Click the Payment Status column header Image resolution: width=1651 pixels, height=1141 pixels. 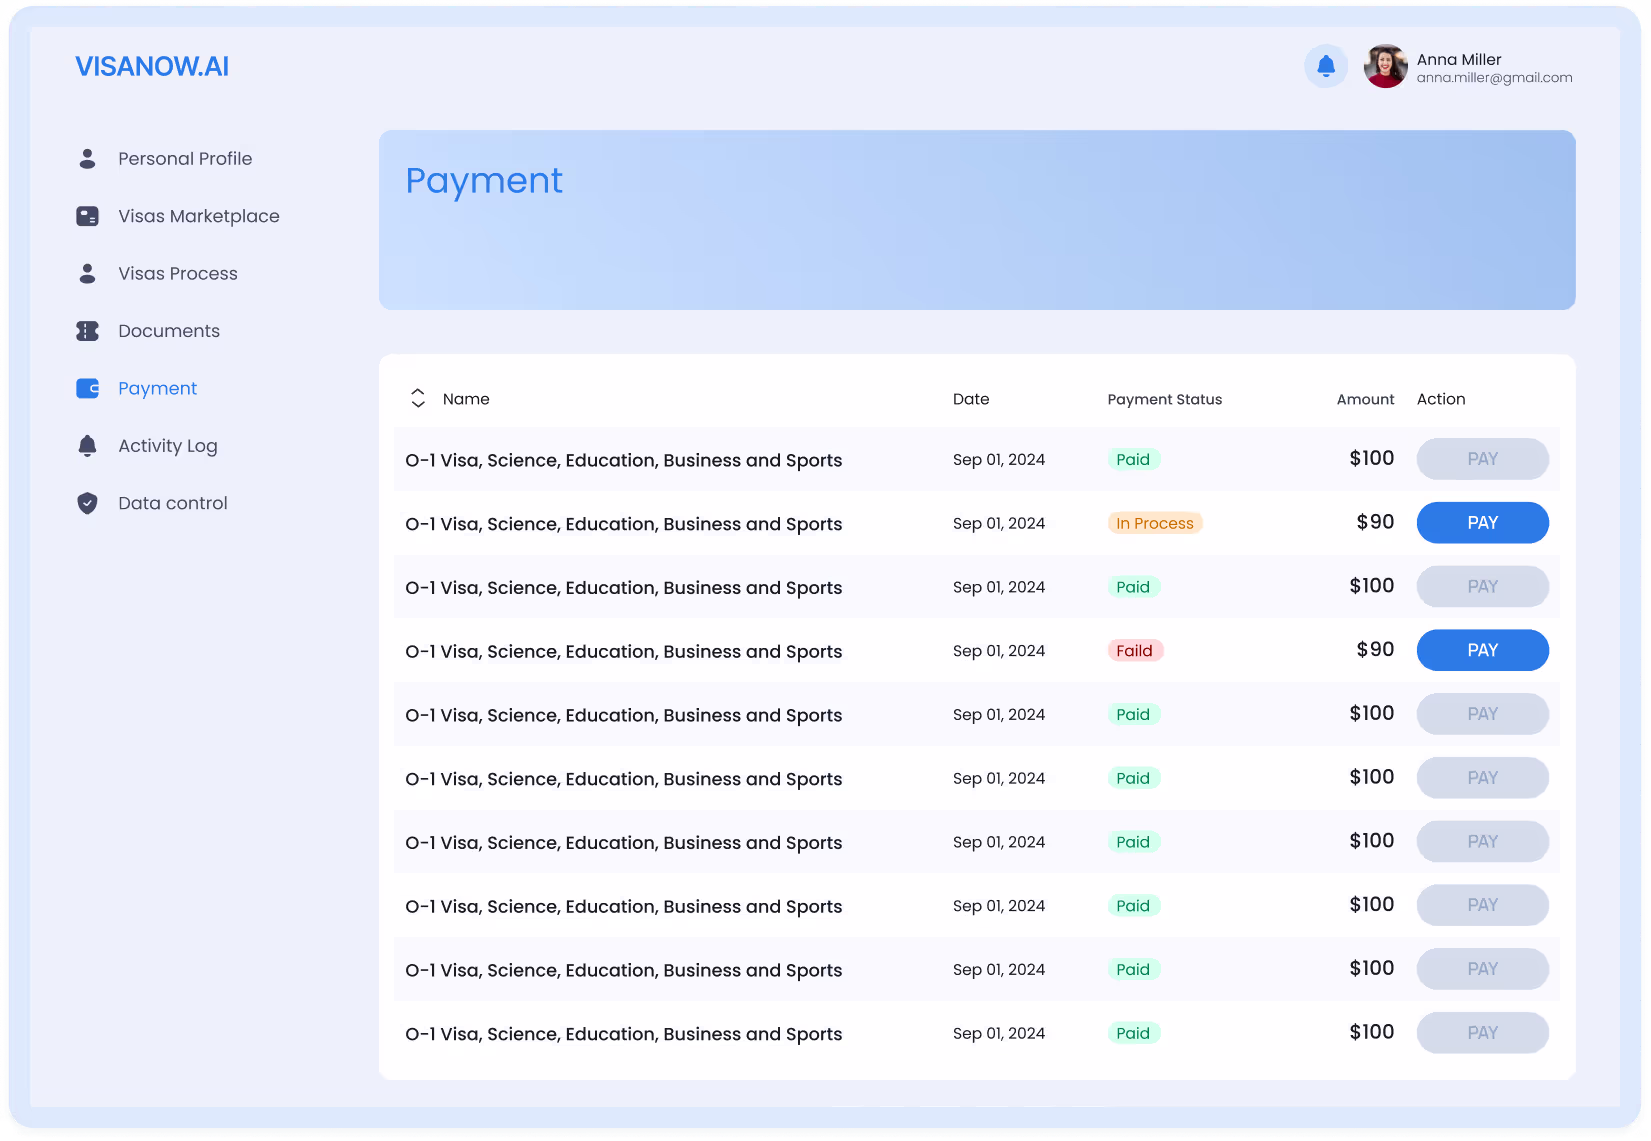point(1165,399)
